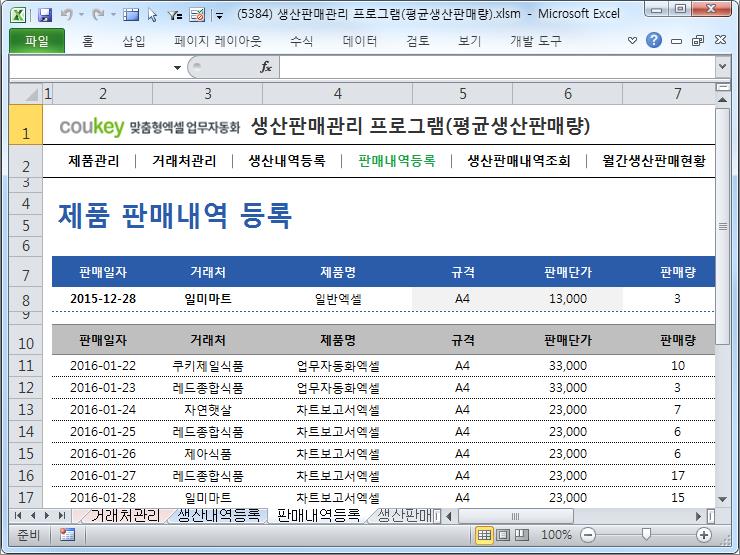Screen dimensions: 740x555
Task: Click the minimize ribbon heart-shaped icon
Action: [x=632, y=41]
